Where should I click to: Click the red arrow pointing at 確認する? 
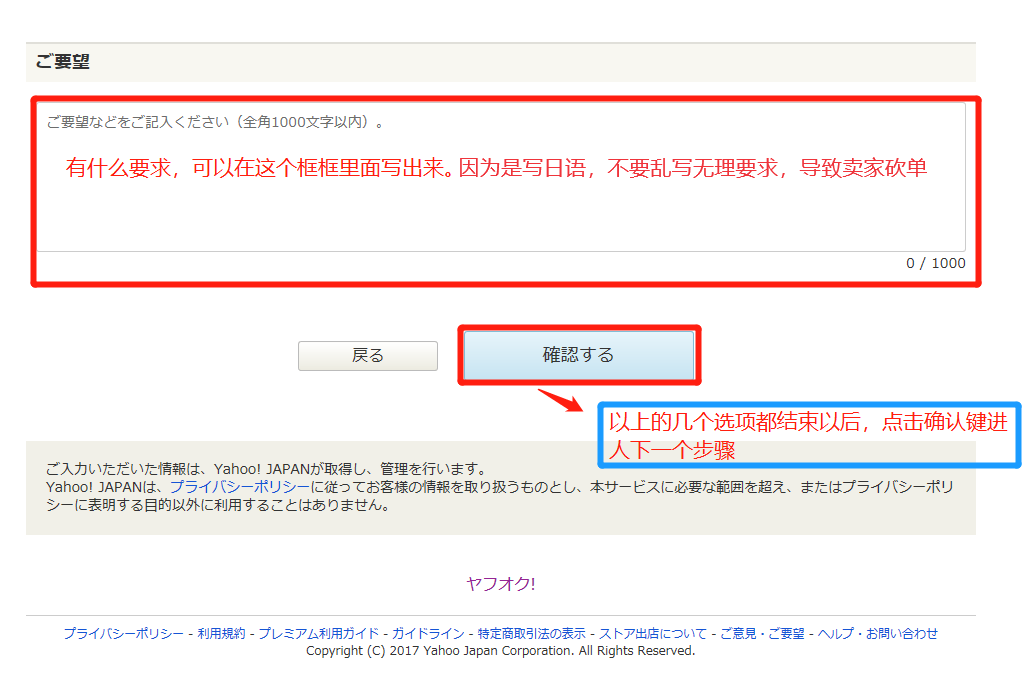coord(560,400)
